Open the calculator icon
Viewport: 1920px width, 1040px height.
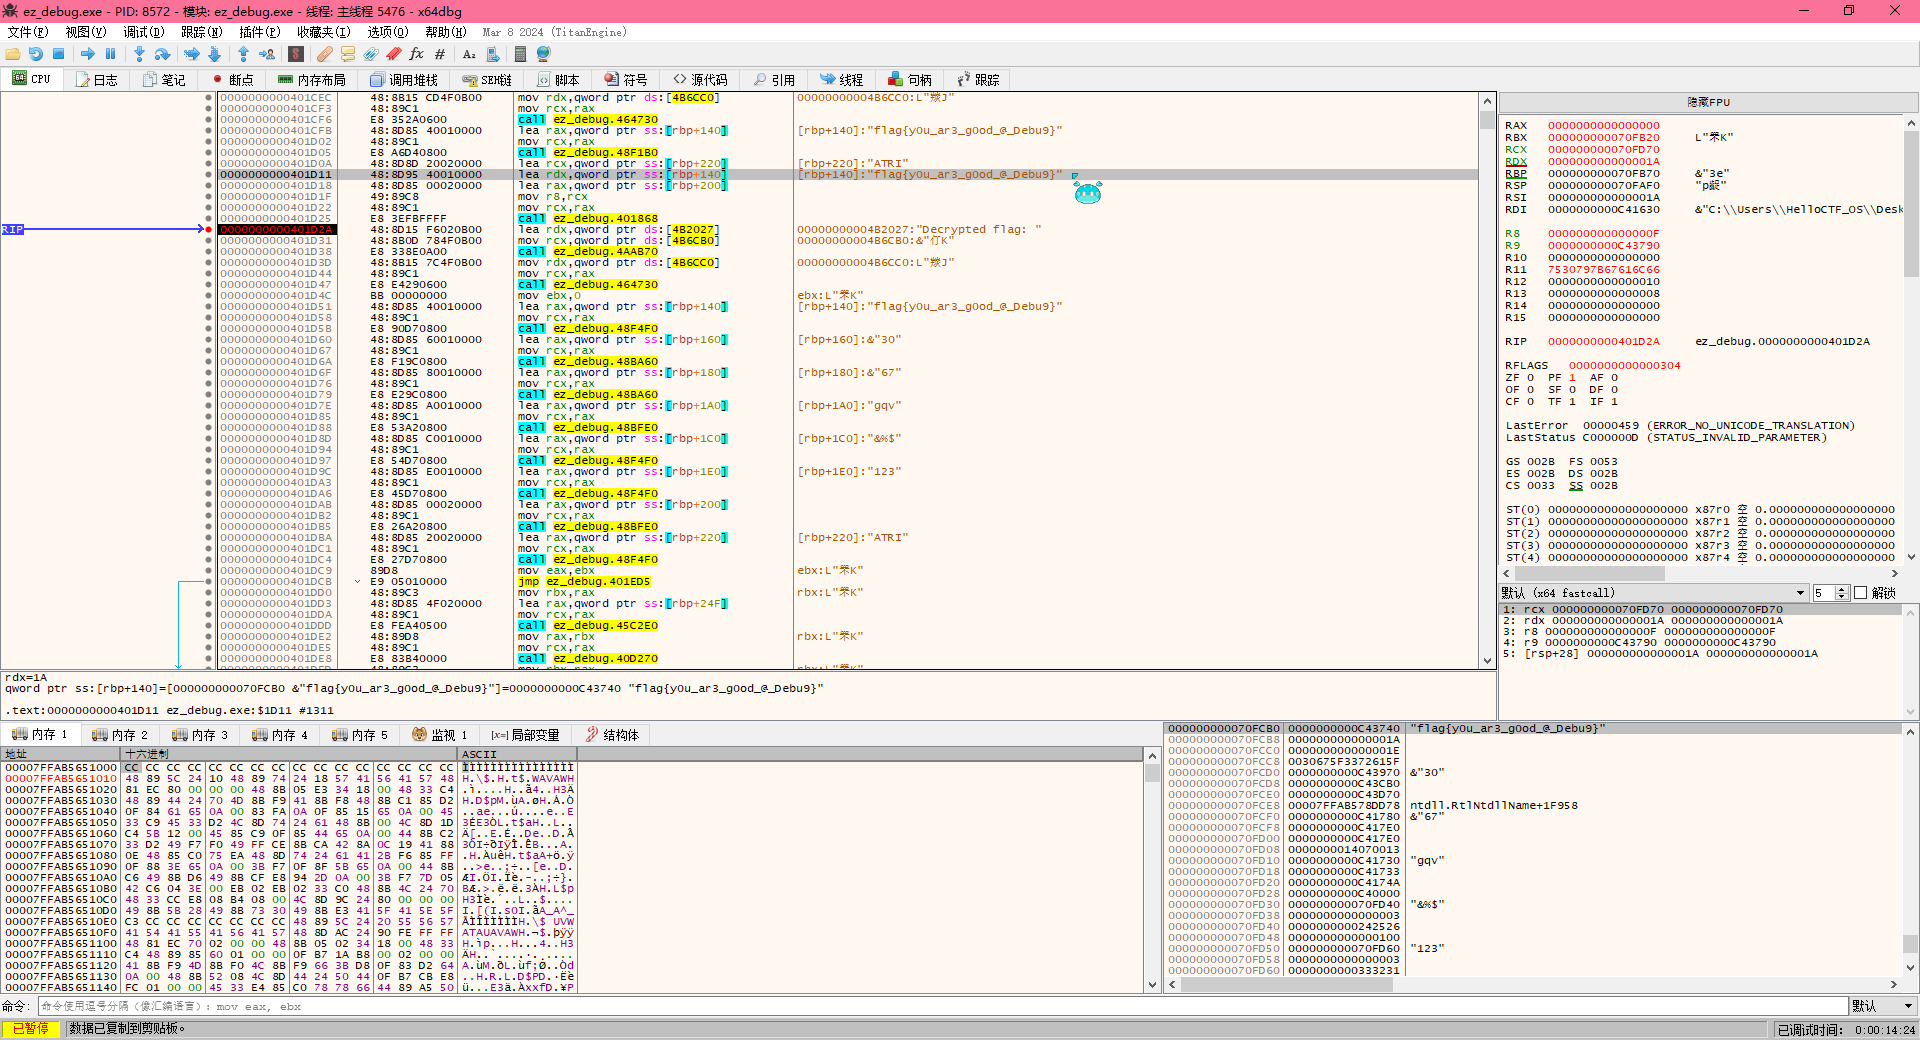point(520,54)
